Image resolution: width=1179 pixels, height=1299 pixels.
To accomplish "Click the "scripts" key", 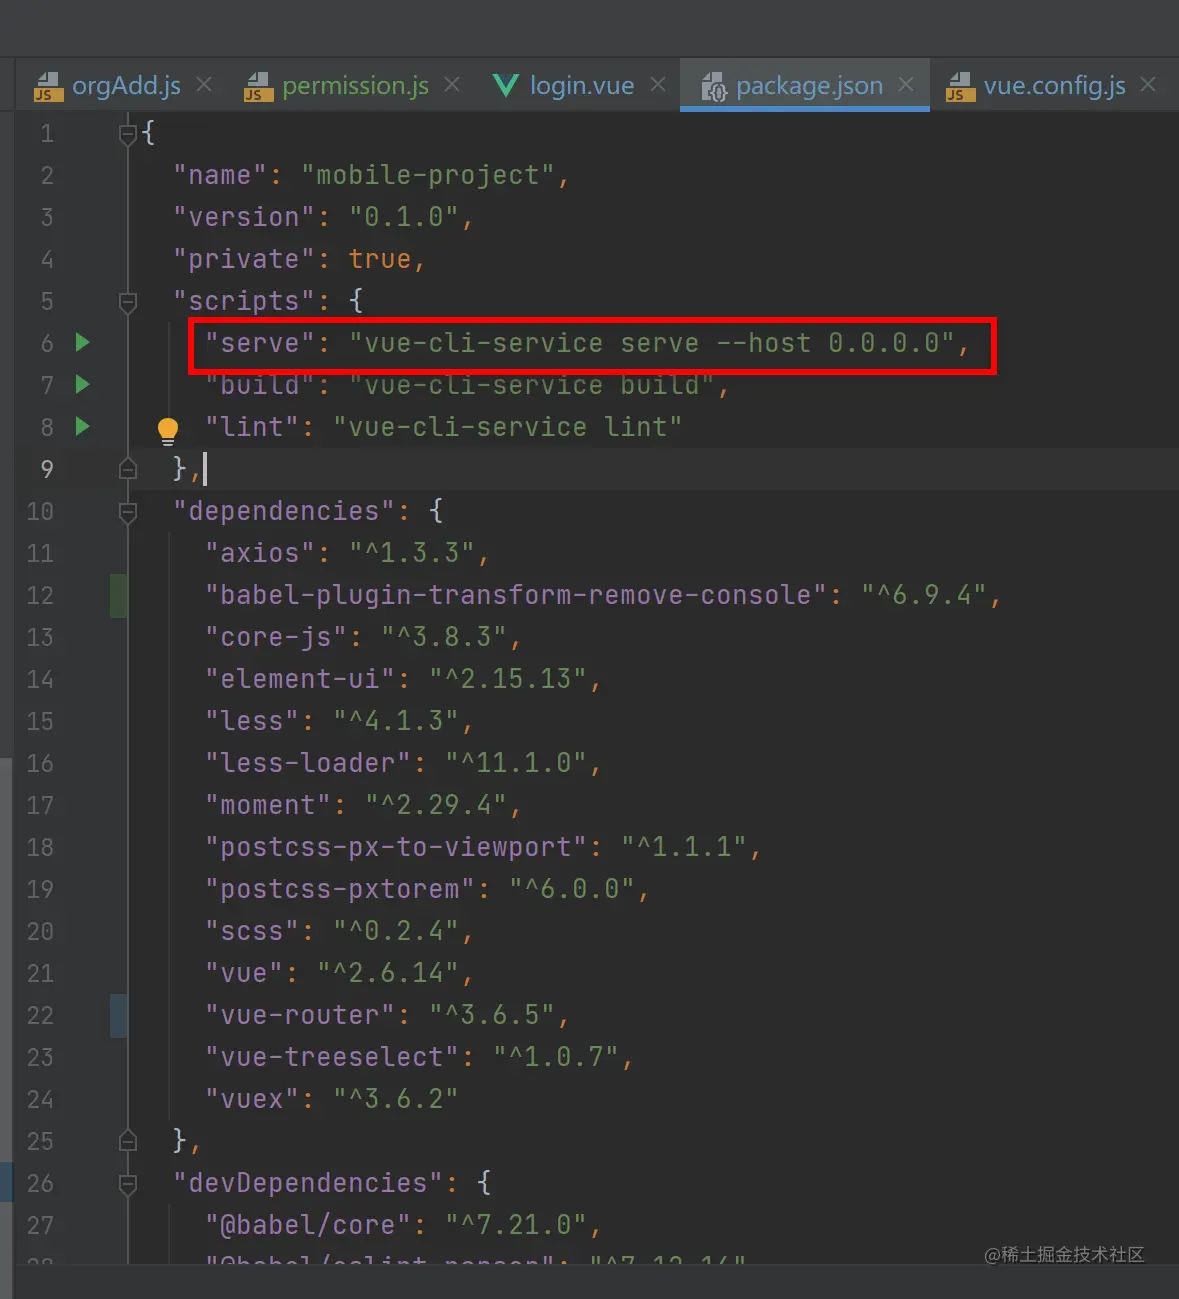I will 244,302.
